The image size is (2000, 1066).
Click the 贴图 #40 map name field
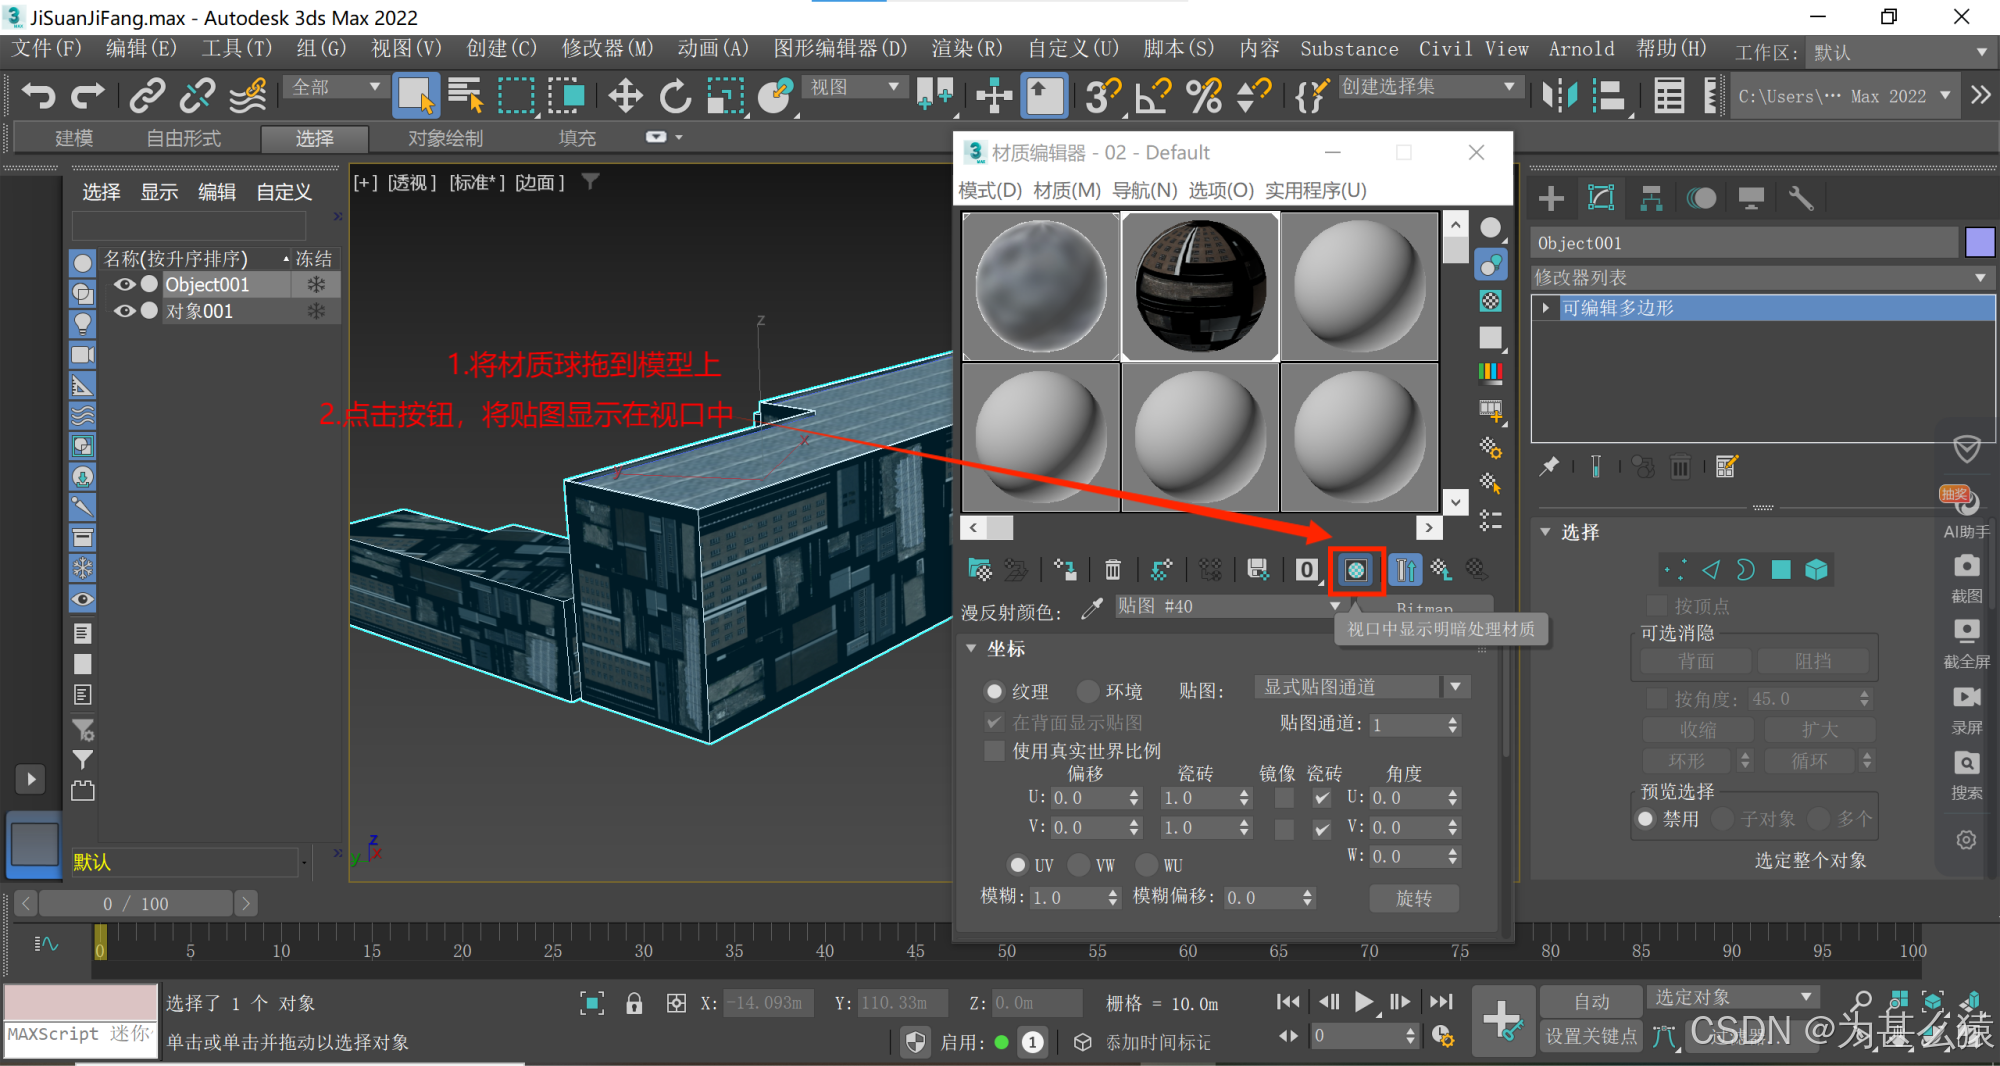click(1230, 606)
